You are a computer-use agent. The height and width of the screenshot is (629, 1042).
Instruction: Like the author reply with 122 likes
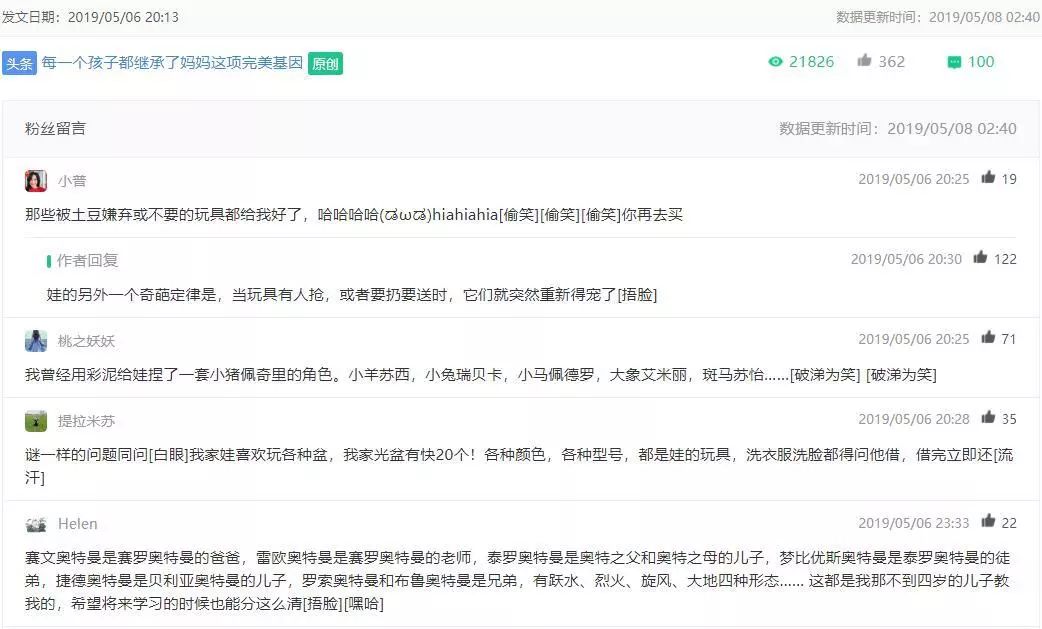coord(980,257)
